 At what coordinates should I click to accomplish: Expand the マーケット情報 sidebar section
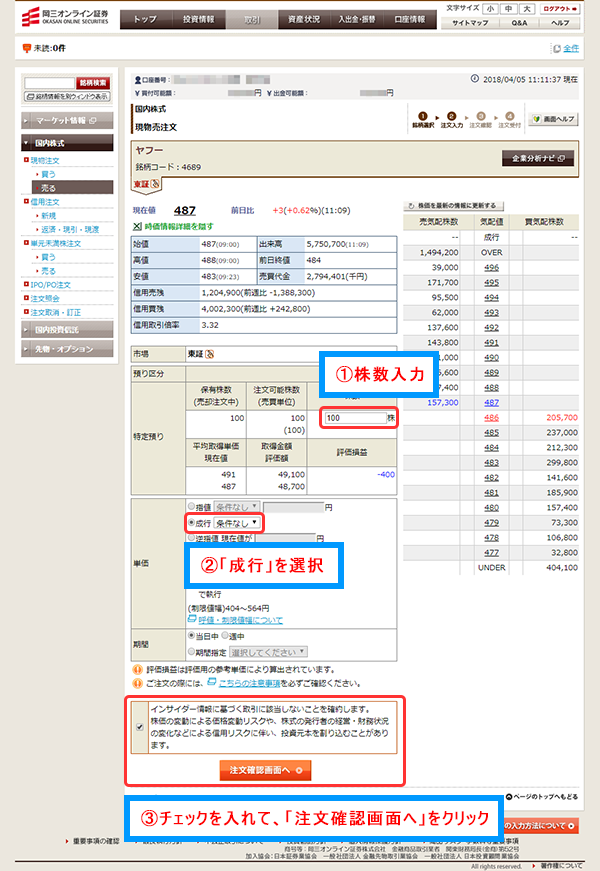pyautogui.click(x=67, y=121)
